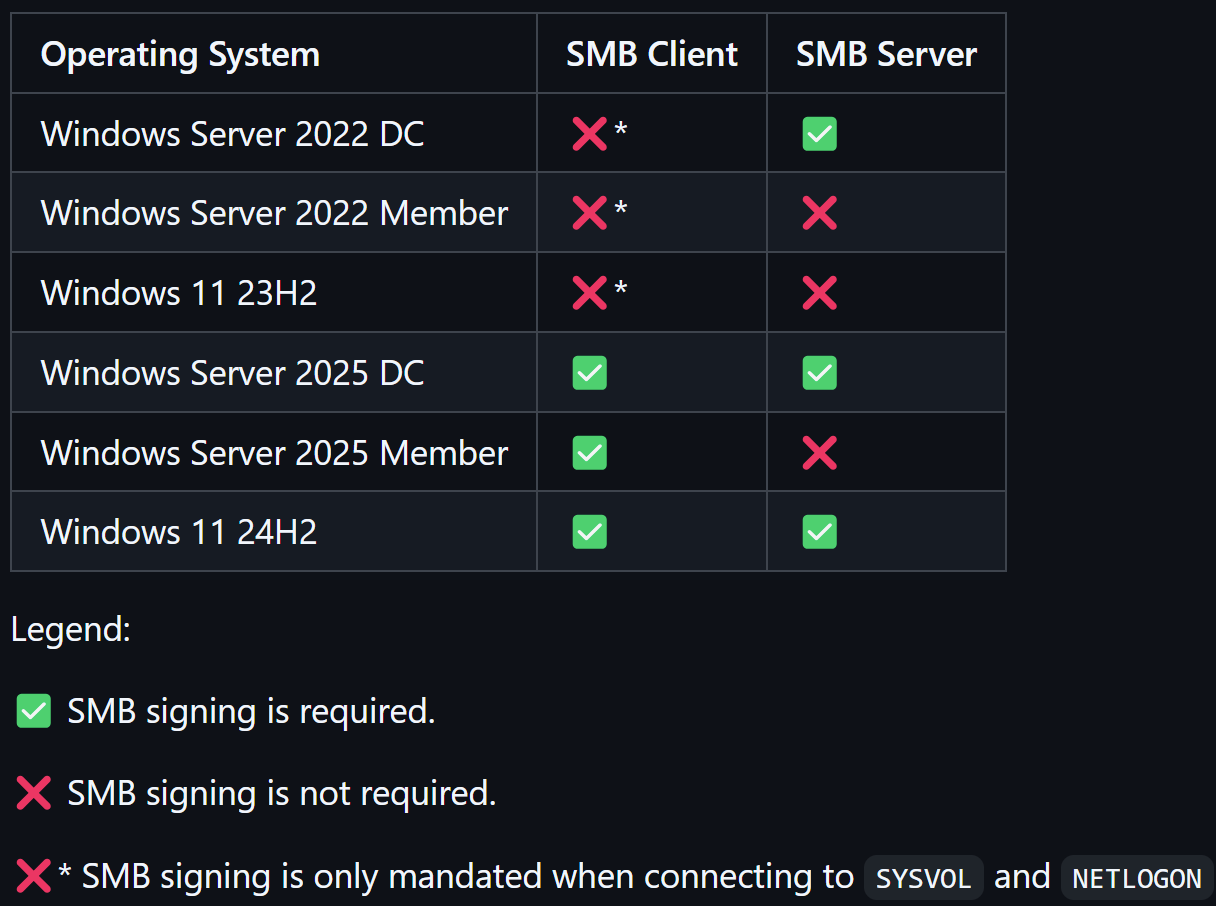The width and height of the screenshot is (1216, 906).
Task: Click red cross for Server 2025 Member SMB Server
Action: [819, 452]
